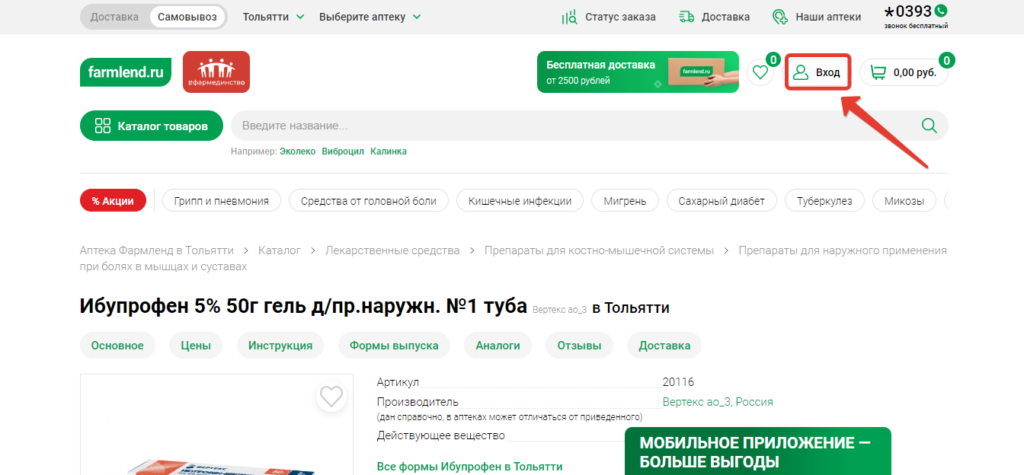
Task: Click article number 20116
Action: pos(678,382)
